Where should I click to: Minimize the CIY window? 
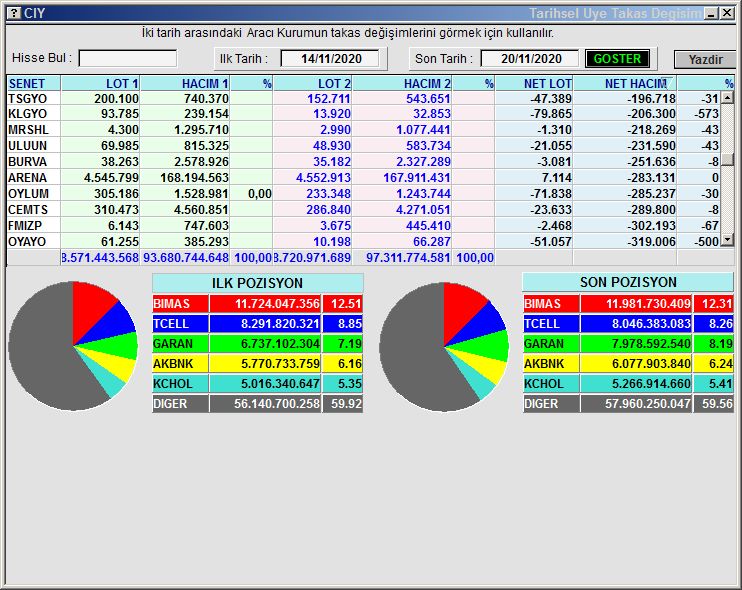click(x=711, y=13)
